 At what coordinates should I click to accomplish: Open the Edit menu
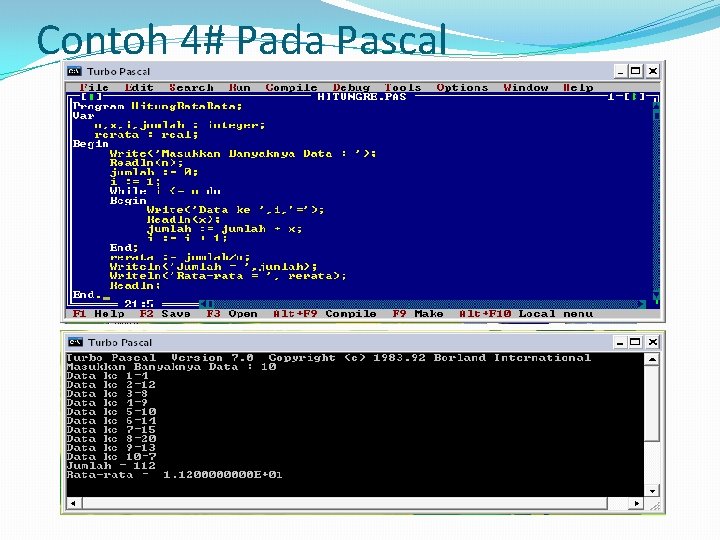tap(139, 87)
